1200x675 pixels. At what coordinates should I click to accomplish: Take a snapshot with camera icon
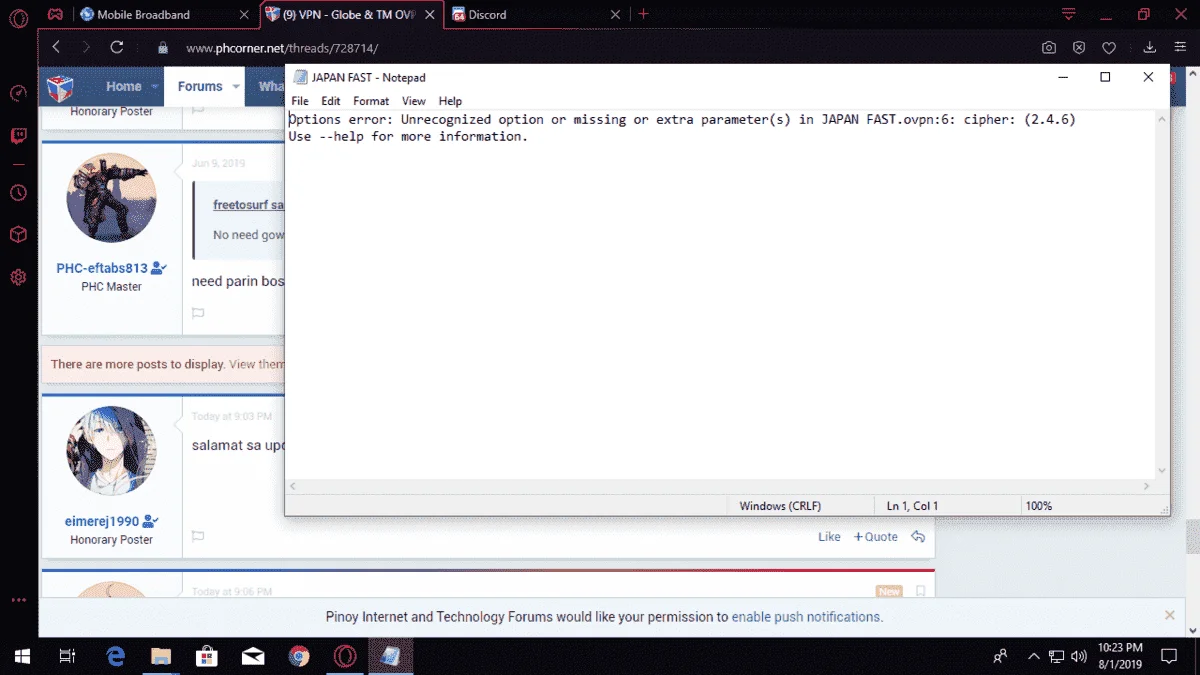click(1048, 47)
